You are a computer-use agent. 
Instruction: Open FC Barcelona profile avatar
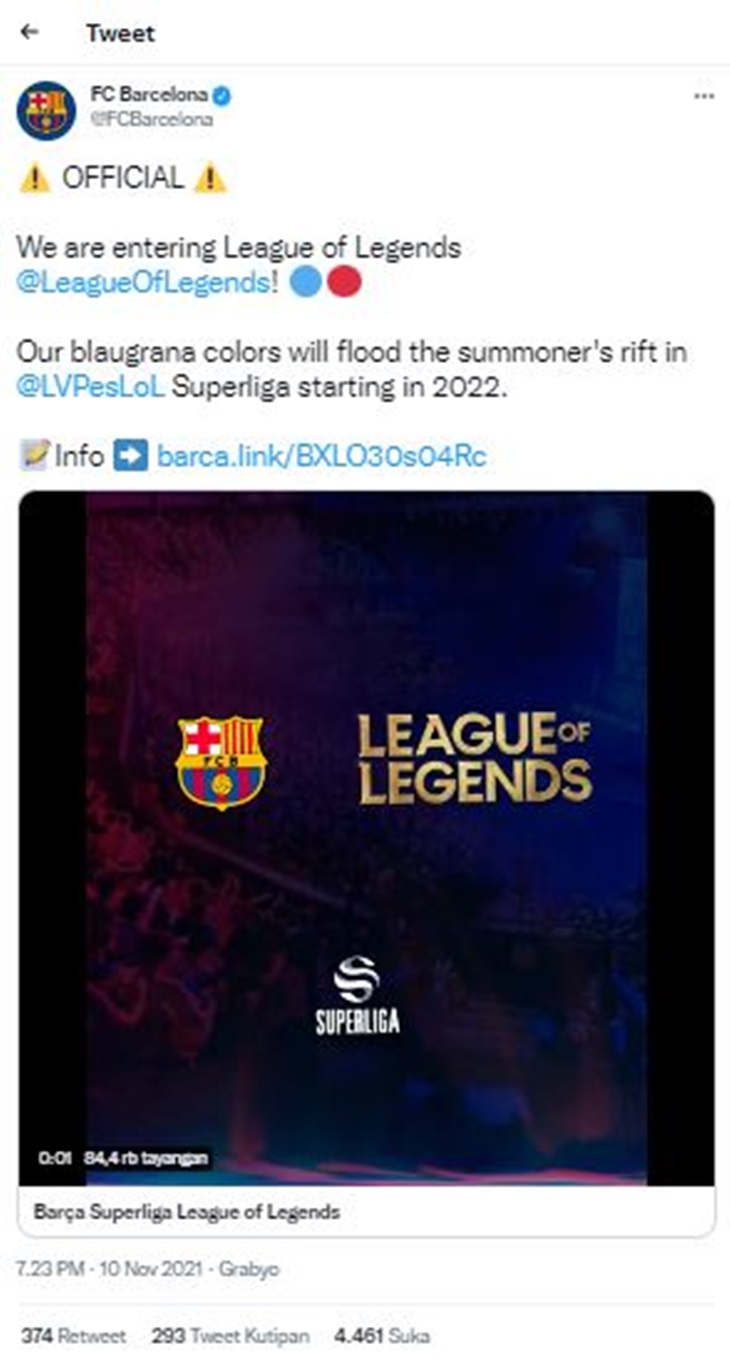point(46,110)
